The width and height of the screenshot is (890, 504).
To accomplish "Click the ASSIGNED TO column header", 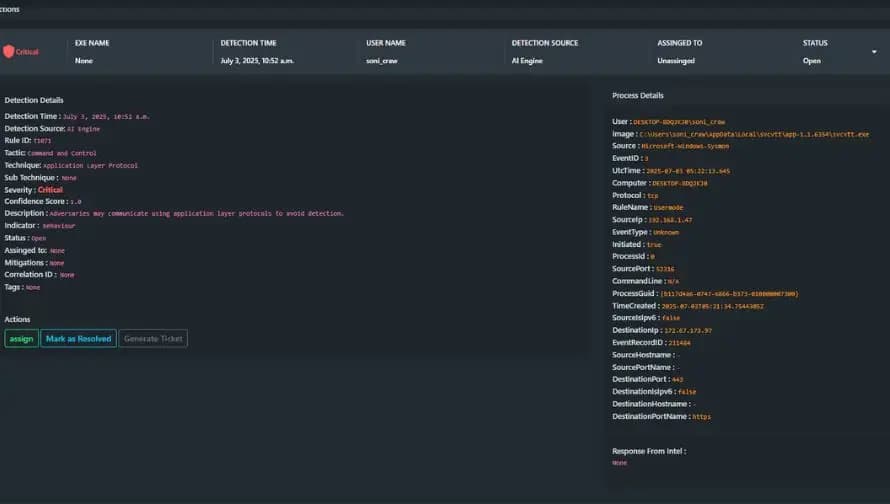I will click(x=679, y=43).
